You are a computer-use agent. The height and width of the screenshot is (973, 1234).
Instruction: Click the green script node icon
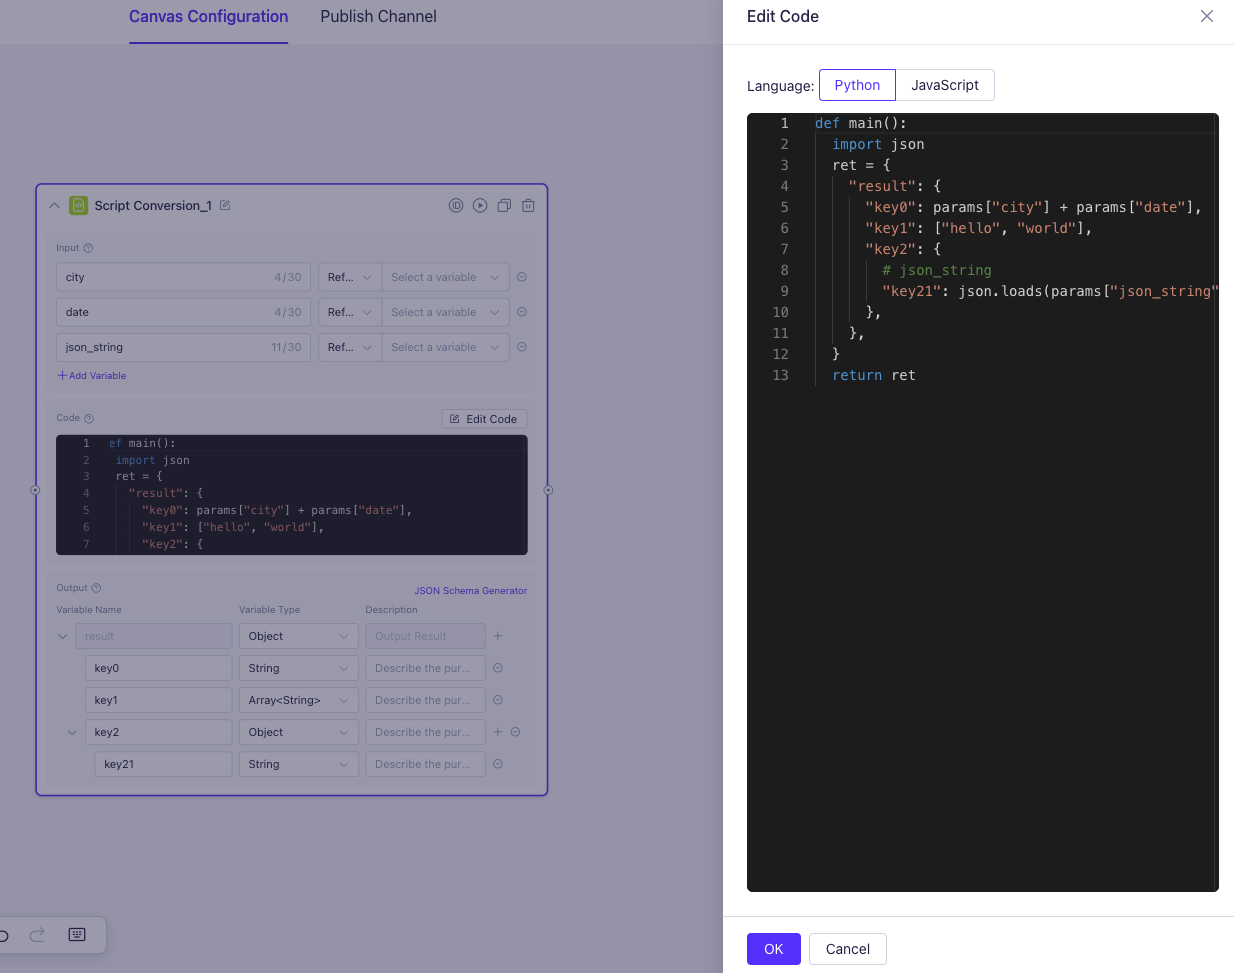(78, 205)
